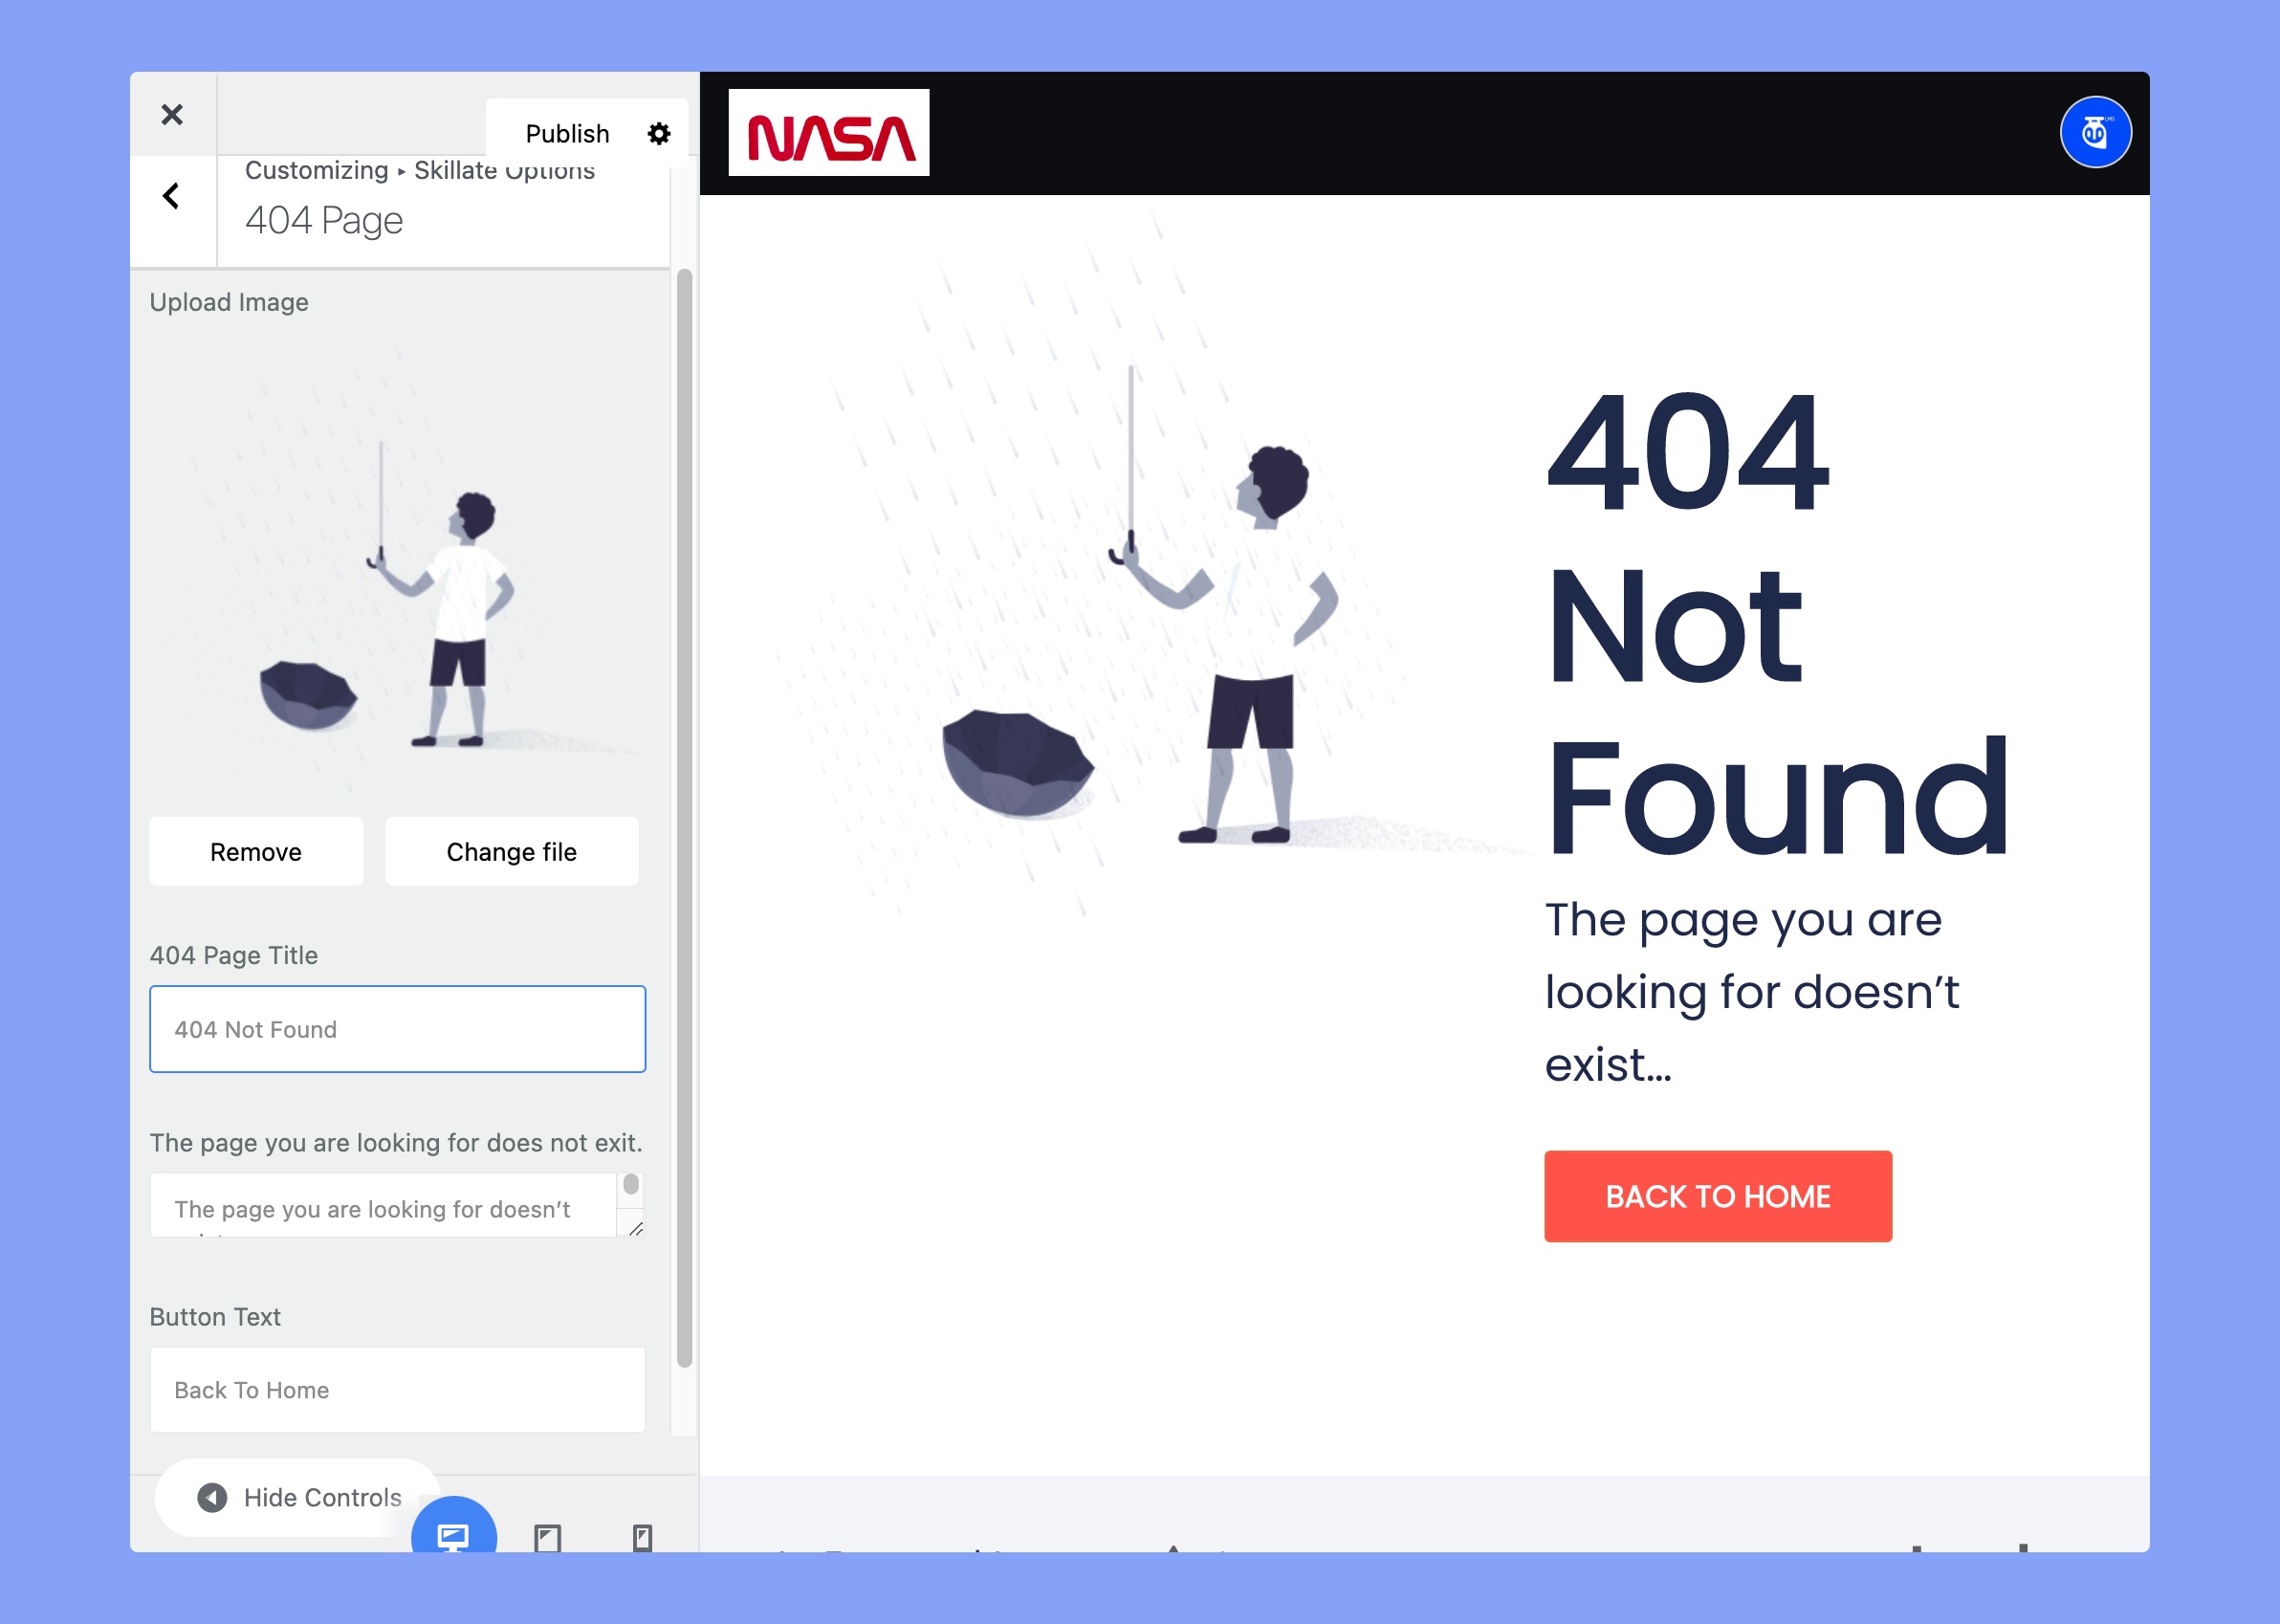Screen dimensions: 2280x1624
Task: Go back using the left chevron arrow
Action: 172,196
